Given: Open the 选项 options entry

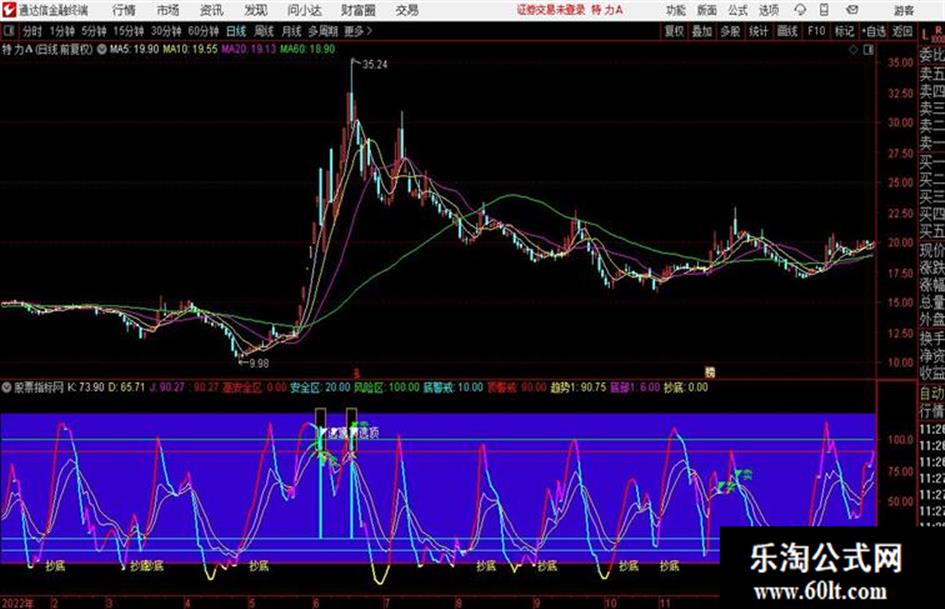Looking at the screenshot, I should [768, 10].
